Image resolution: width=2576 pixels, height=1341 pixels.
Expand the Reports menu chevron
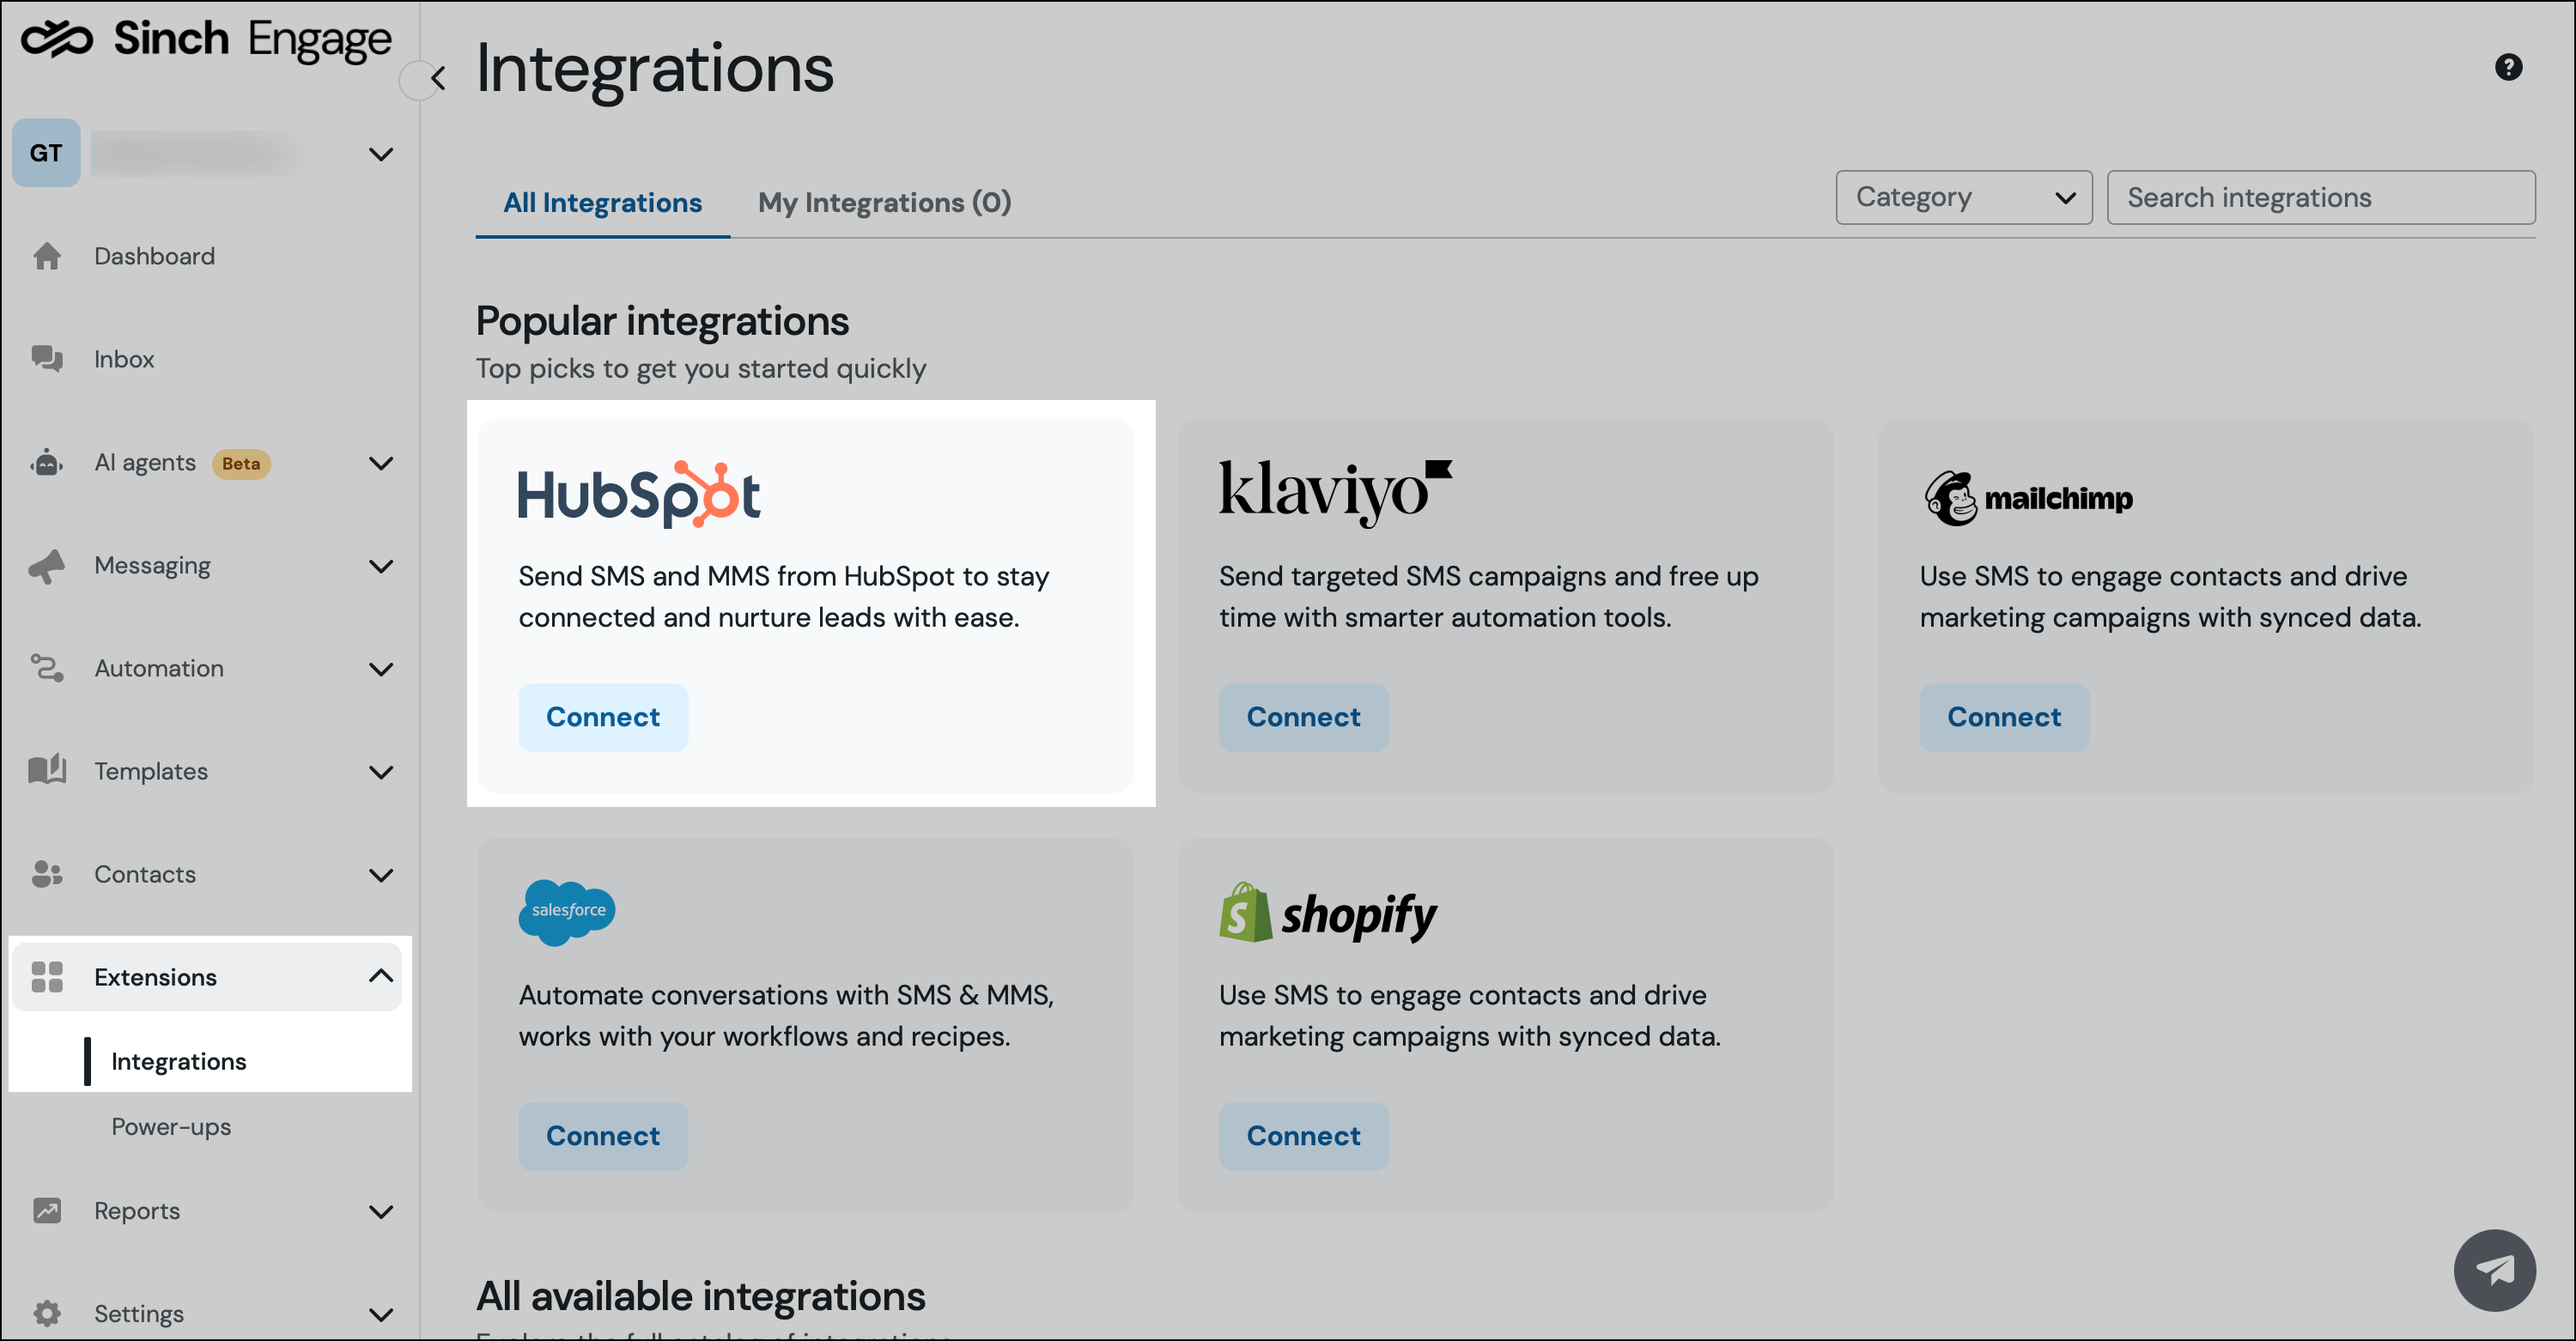point(381,1212)
